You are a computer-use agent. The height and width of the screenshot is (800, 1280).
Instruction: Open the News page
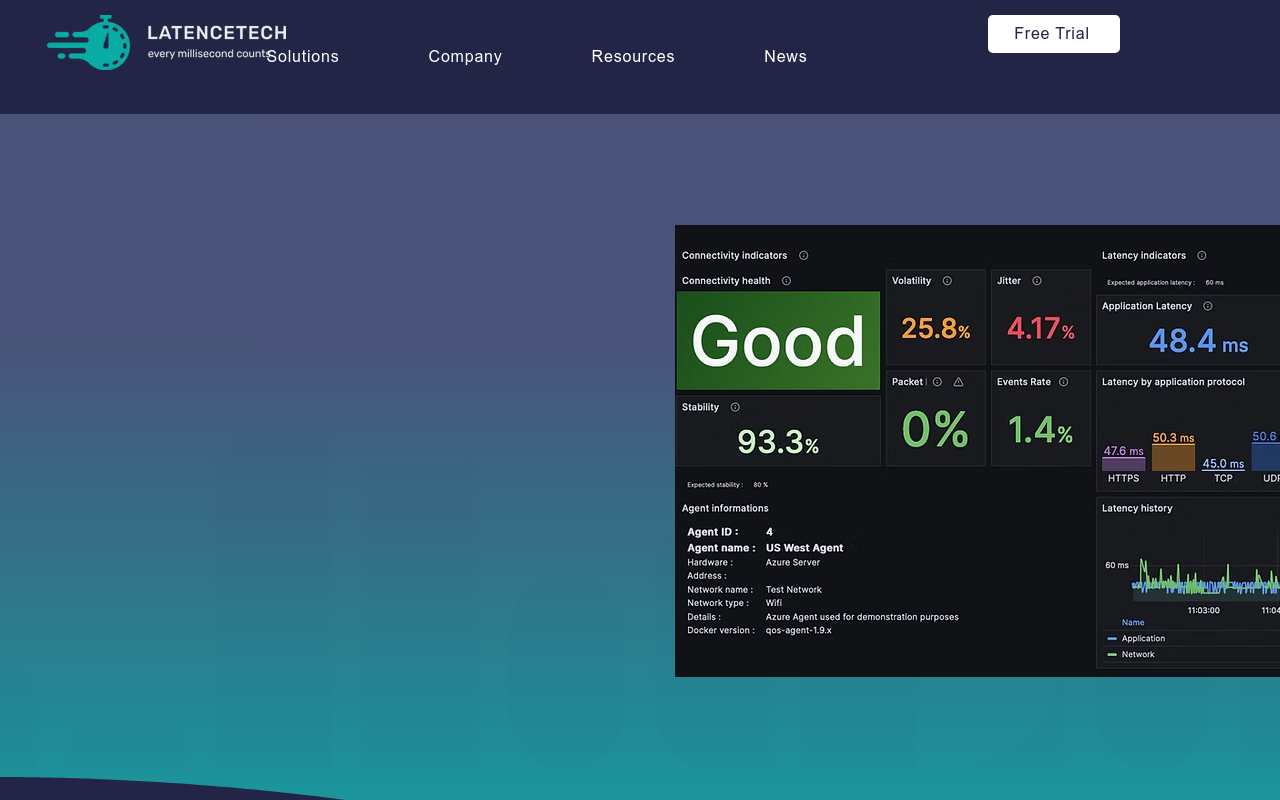[785, 56]
